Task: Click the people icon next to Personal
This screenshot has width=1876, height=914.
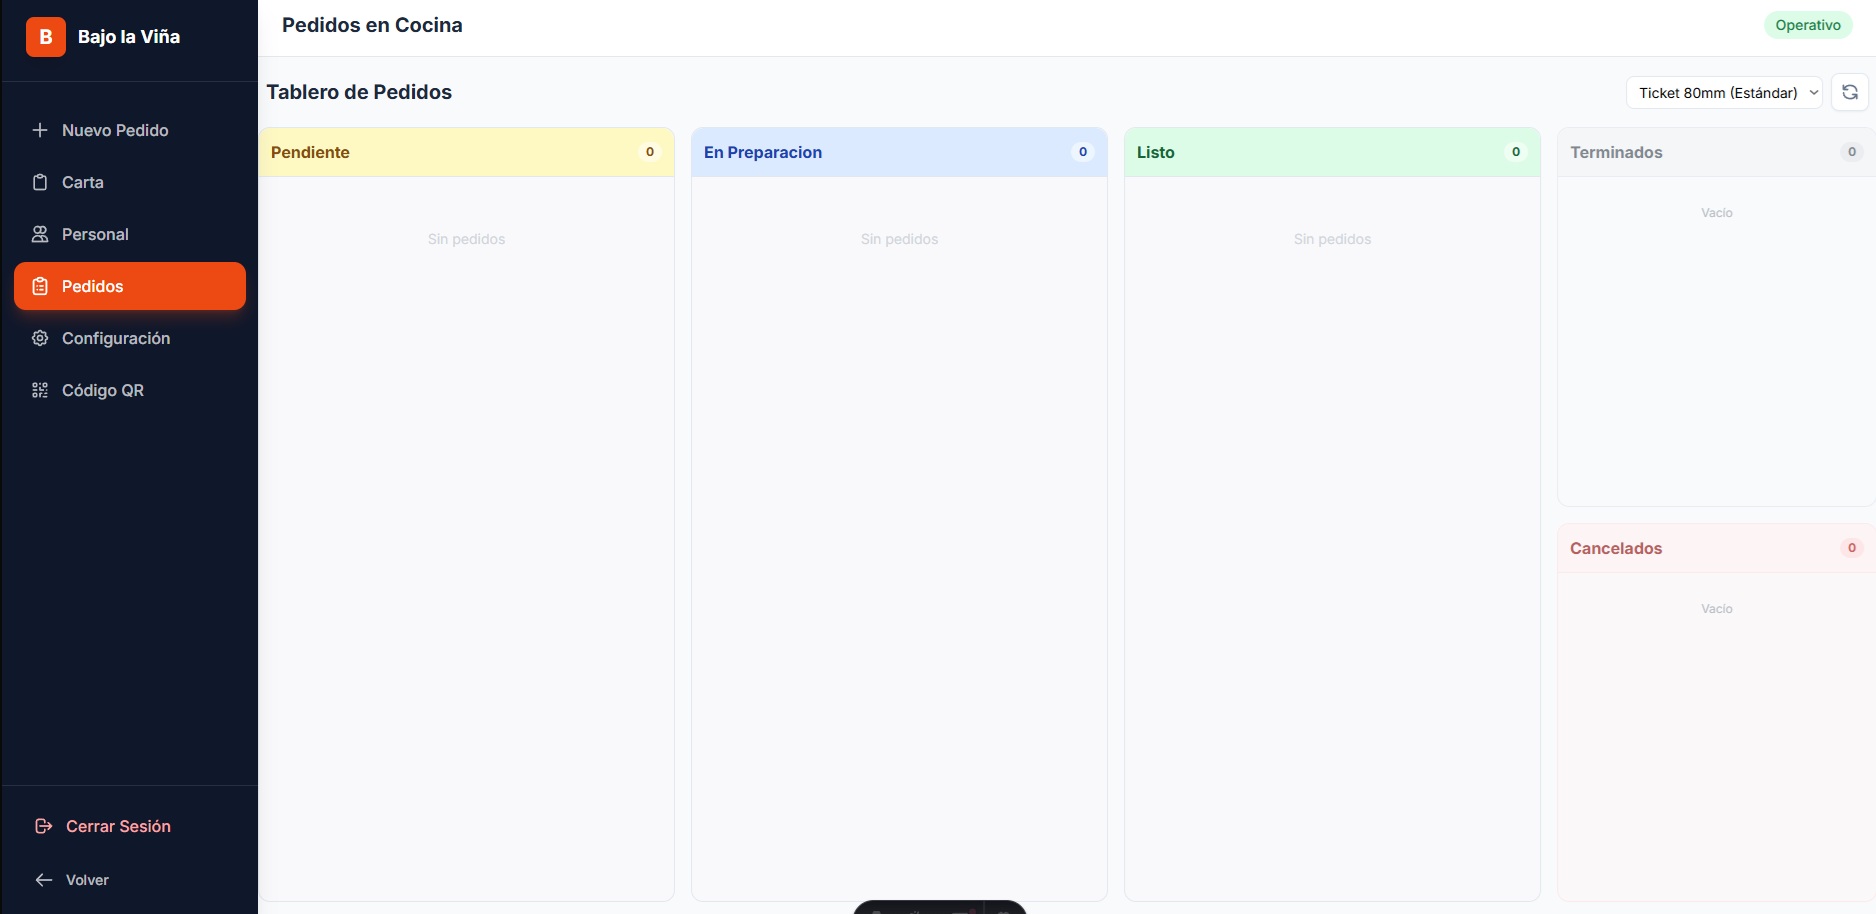Action: pos(39,234)
